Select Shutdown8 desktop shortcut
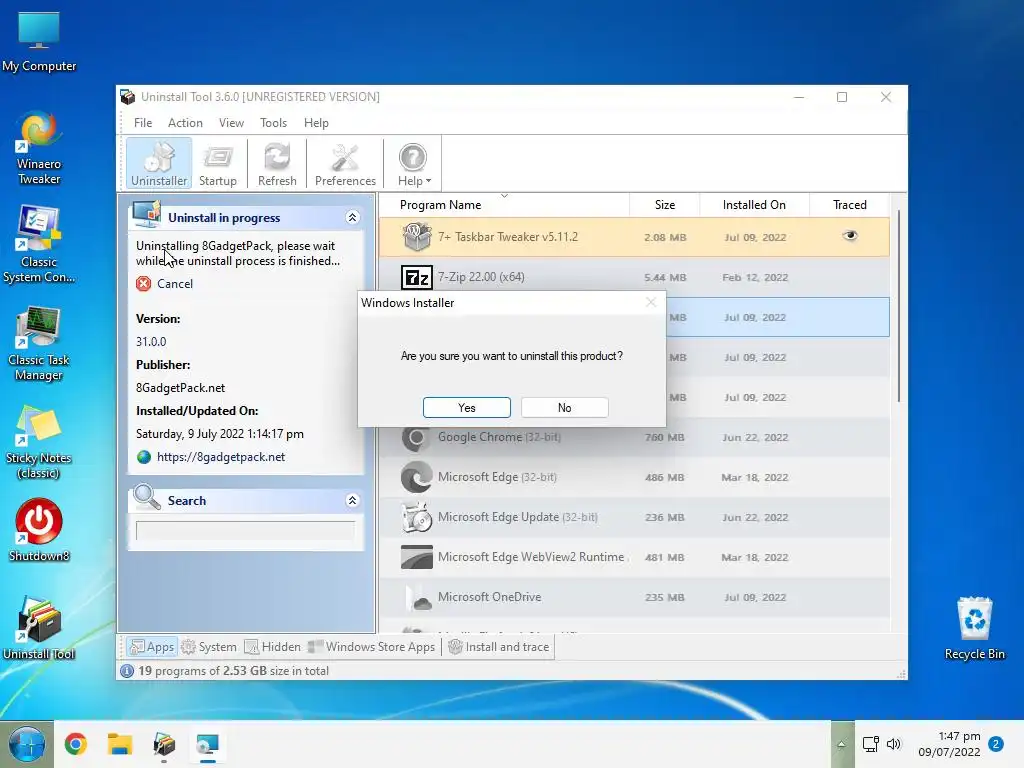Viewport: 1024px width, 768px height. [39, 530]
